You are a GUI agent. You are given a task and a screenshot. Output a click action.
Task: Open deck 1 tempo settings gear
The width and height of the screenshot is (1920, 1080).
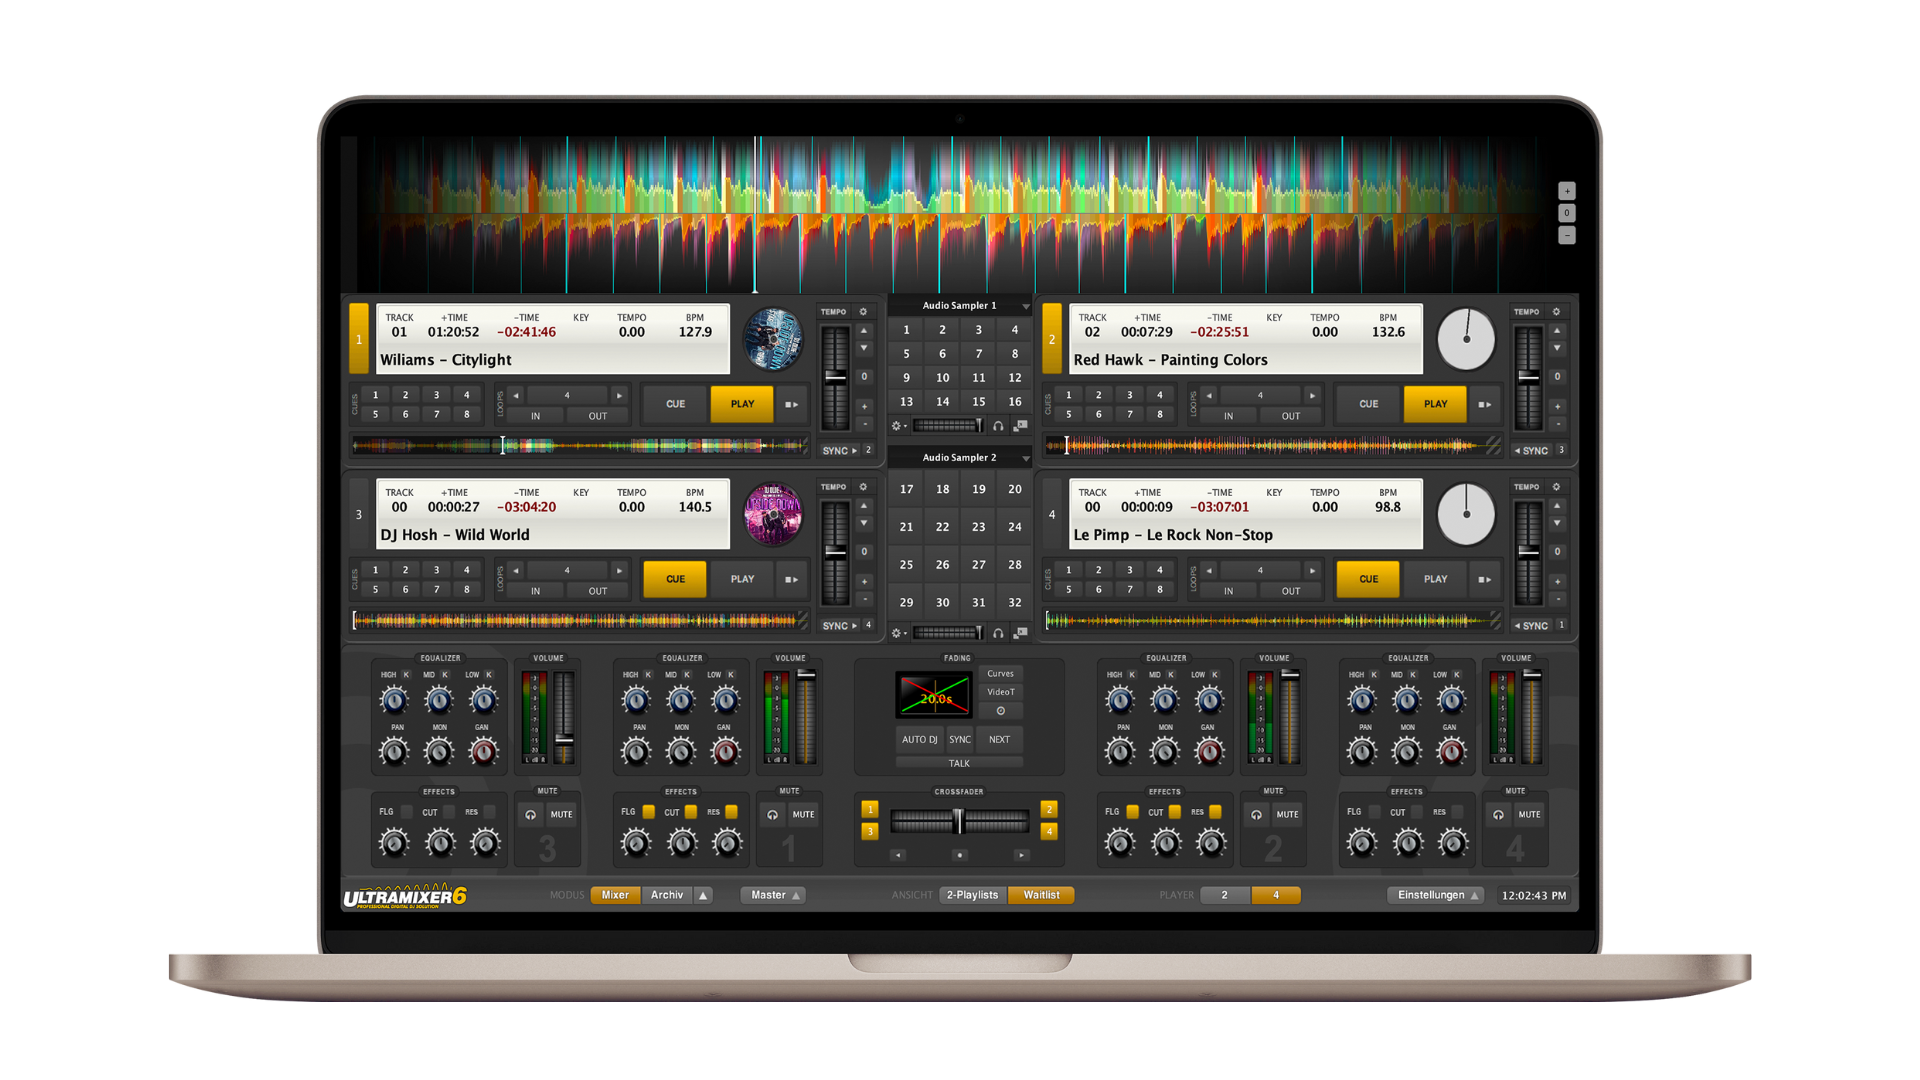tap(863, 312)
